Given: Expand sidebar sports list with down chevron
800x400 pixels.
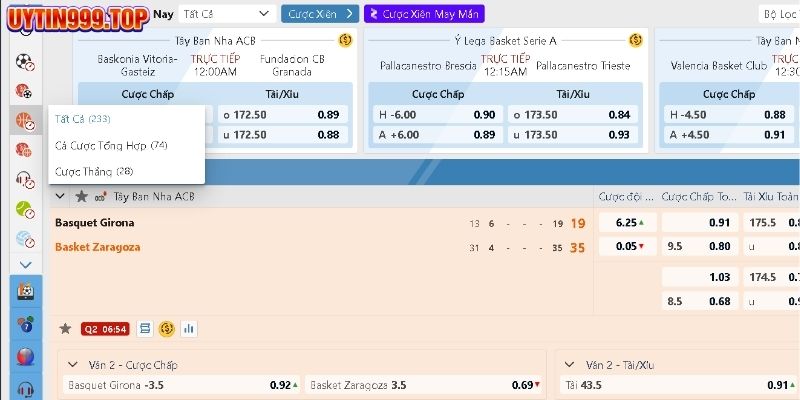Looking at the screenshot, I should pos(25,265).
